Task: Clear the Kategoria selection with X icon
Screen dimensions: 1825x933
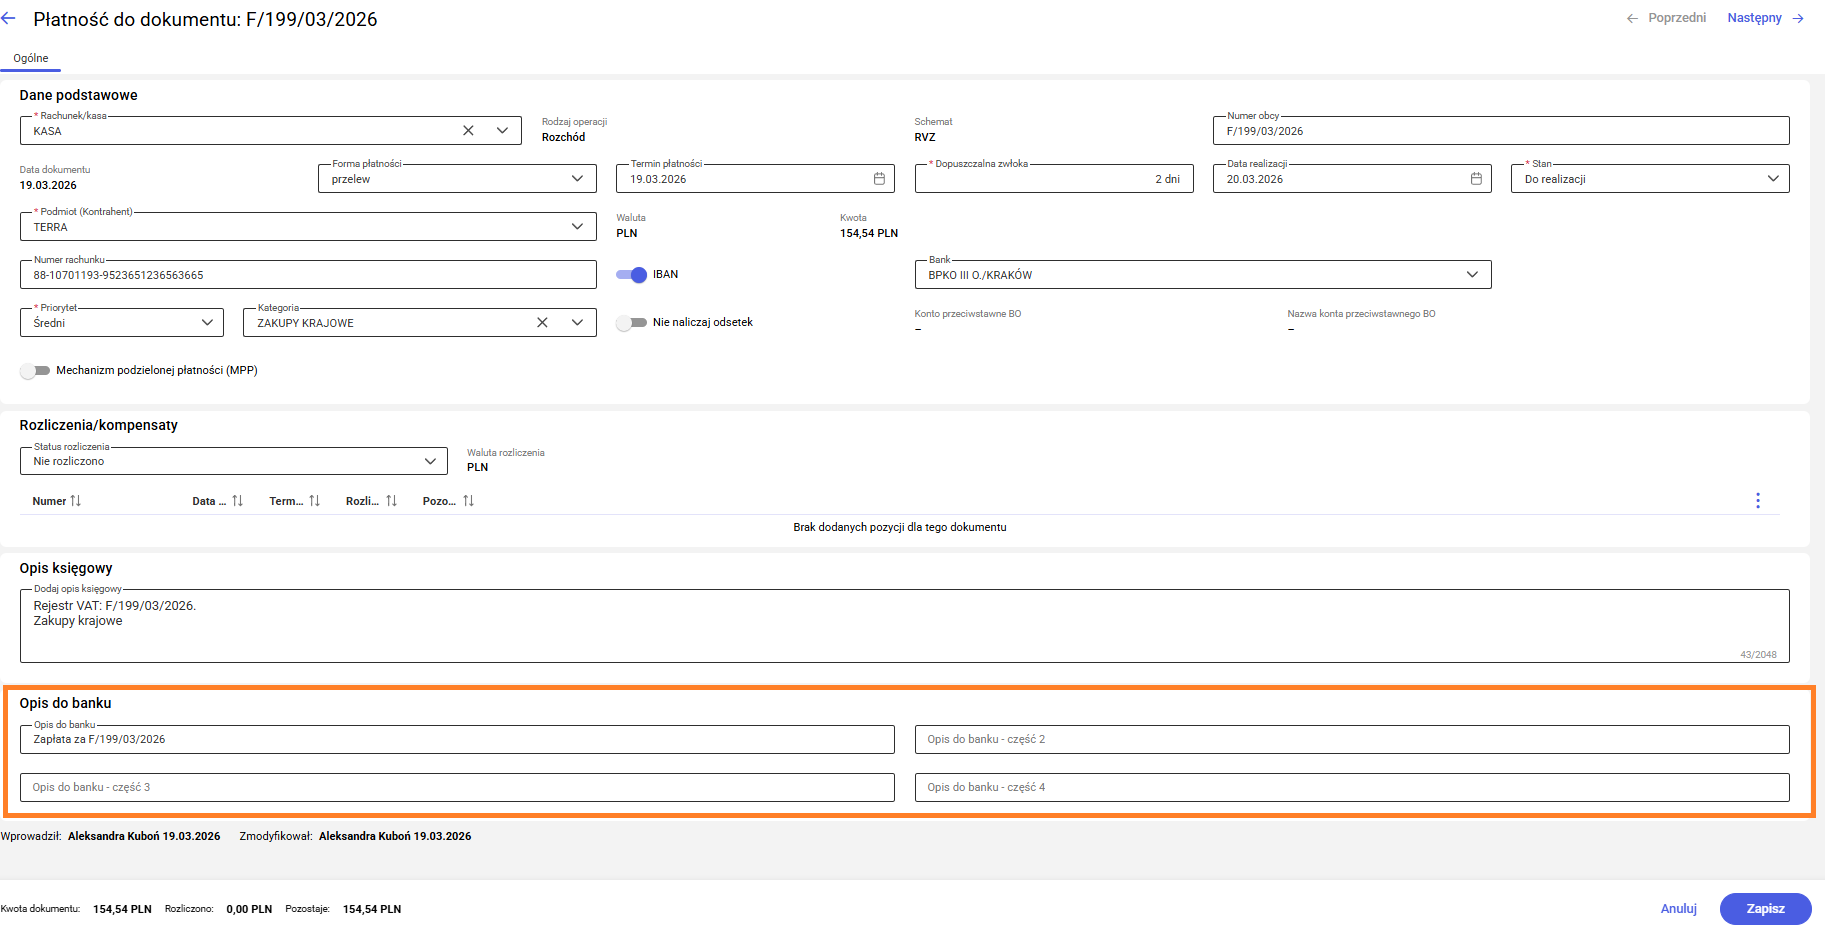Action: click(542, 323)
